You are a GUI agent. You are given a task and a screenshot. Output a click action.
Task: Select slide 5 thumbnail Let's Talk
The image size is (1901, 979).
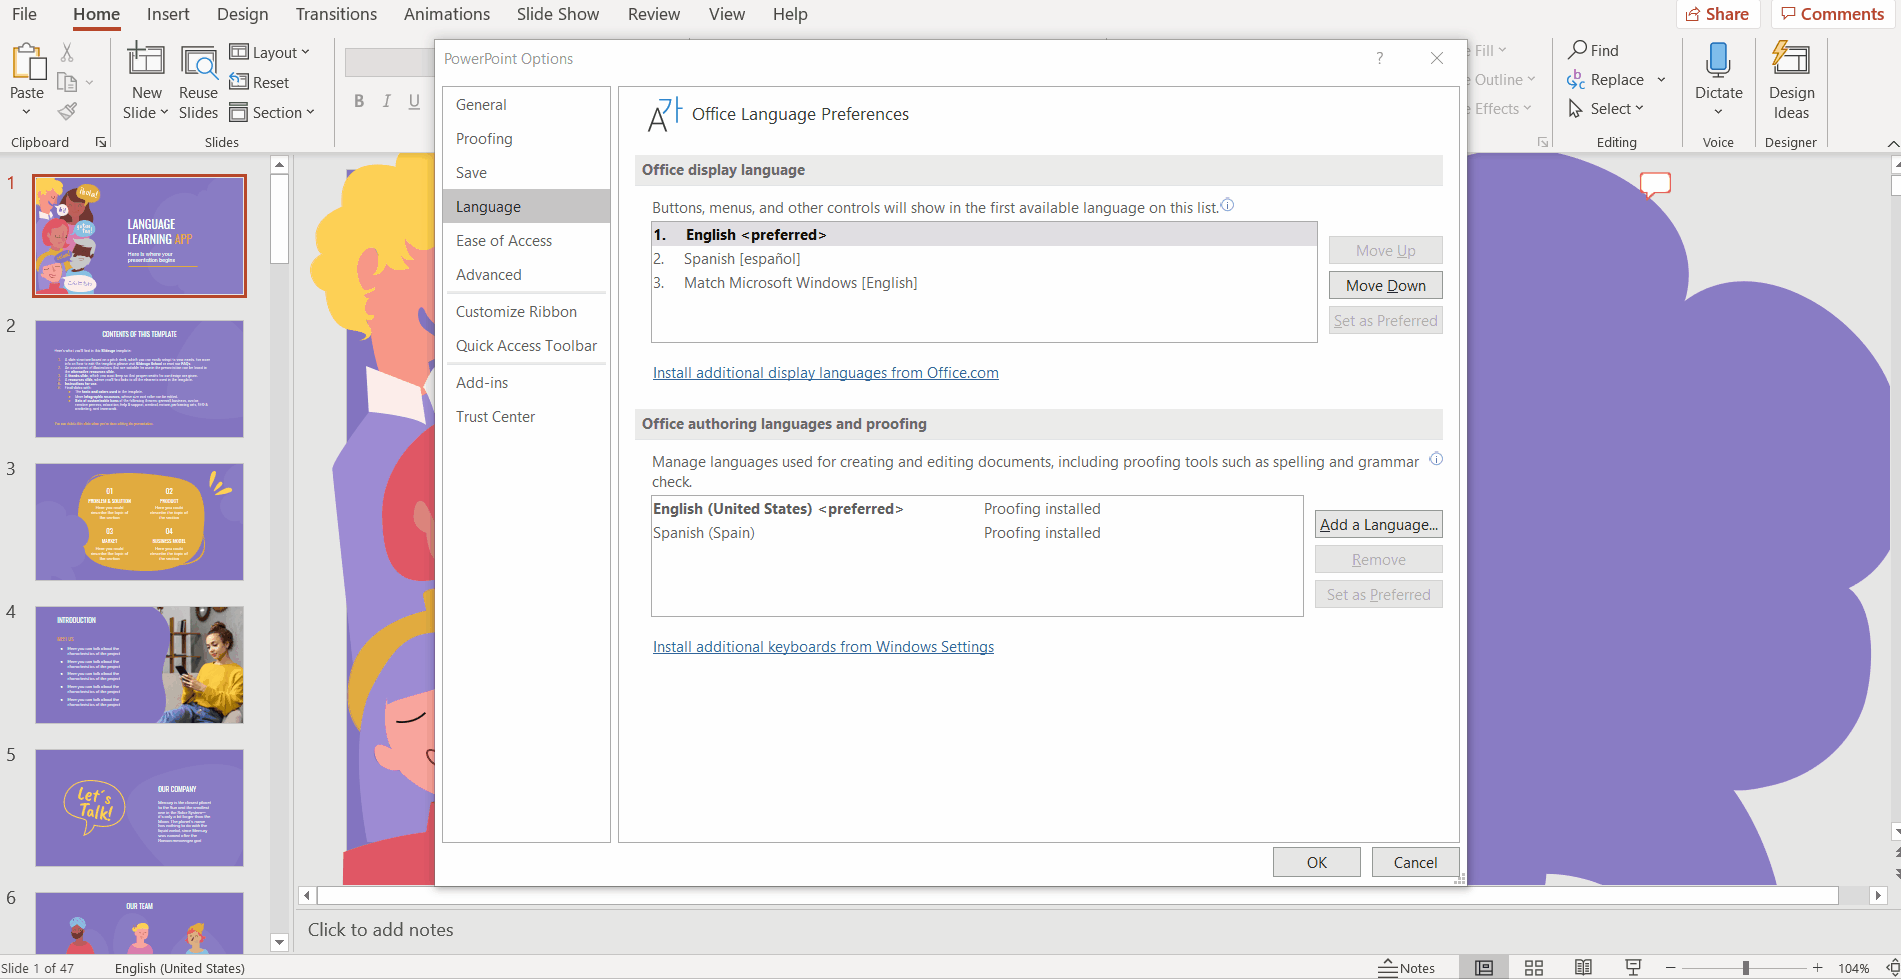point(139,808)
